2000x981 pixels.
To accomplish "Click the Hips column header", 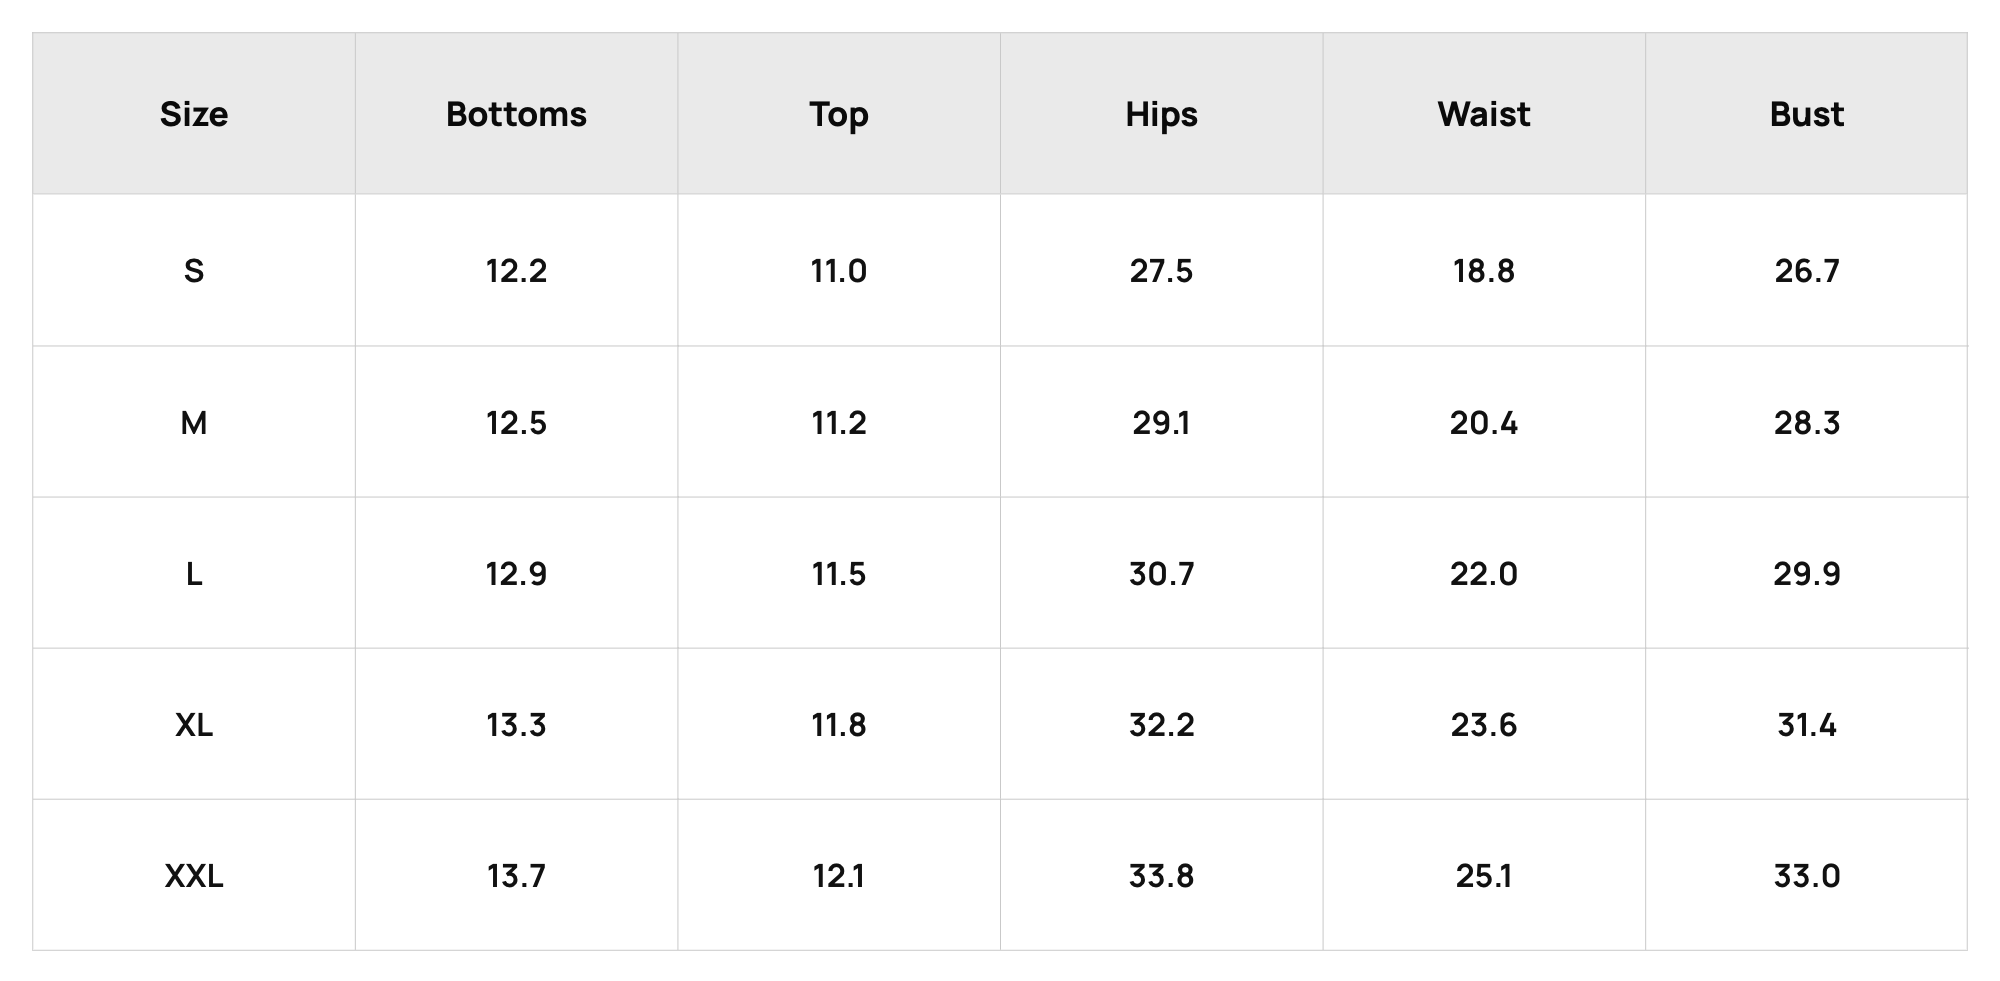I will [x=1161, y=115].
